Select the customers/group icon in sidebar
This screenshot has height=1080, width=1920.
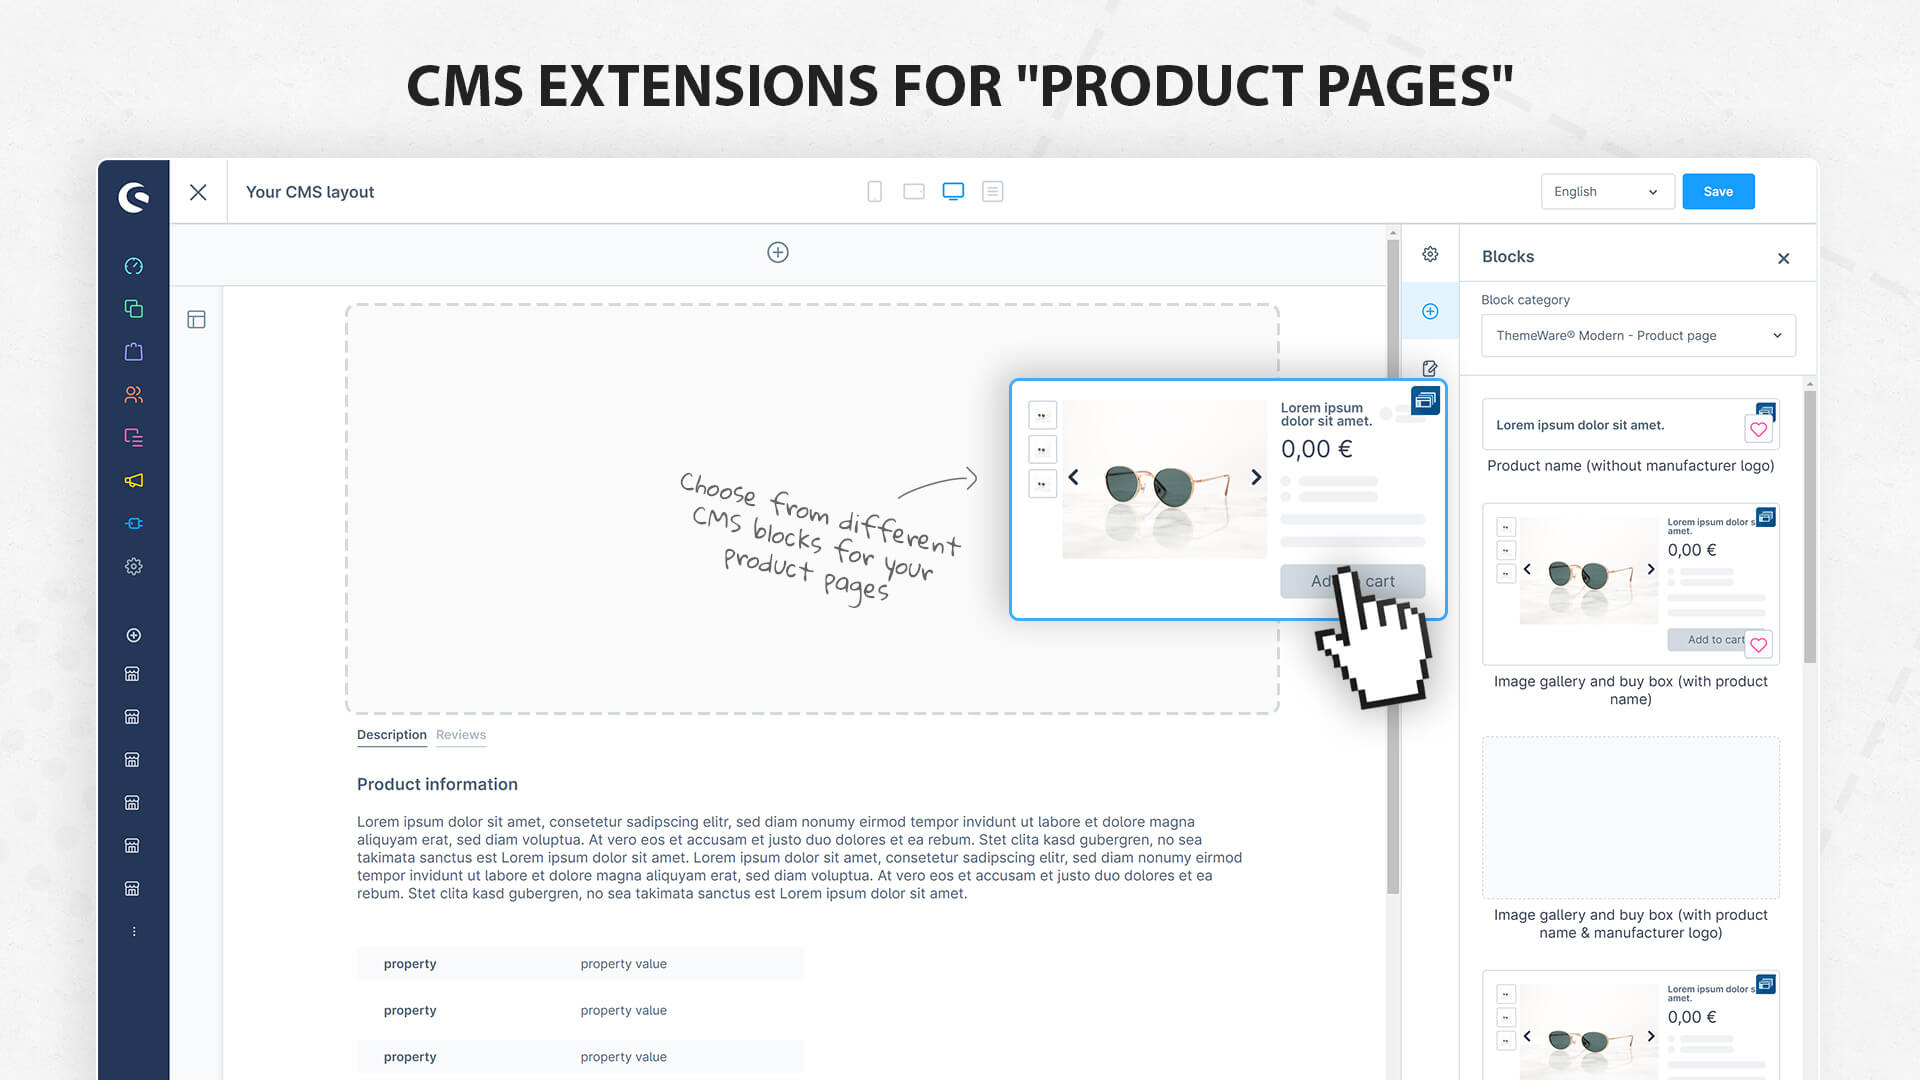coord(132,394)
